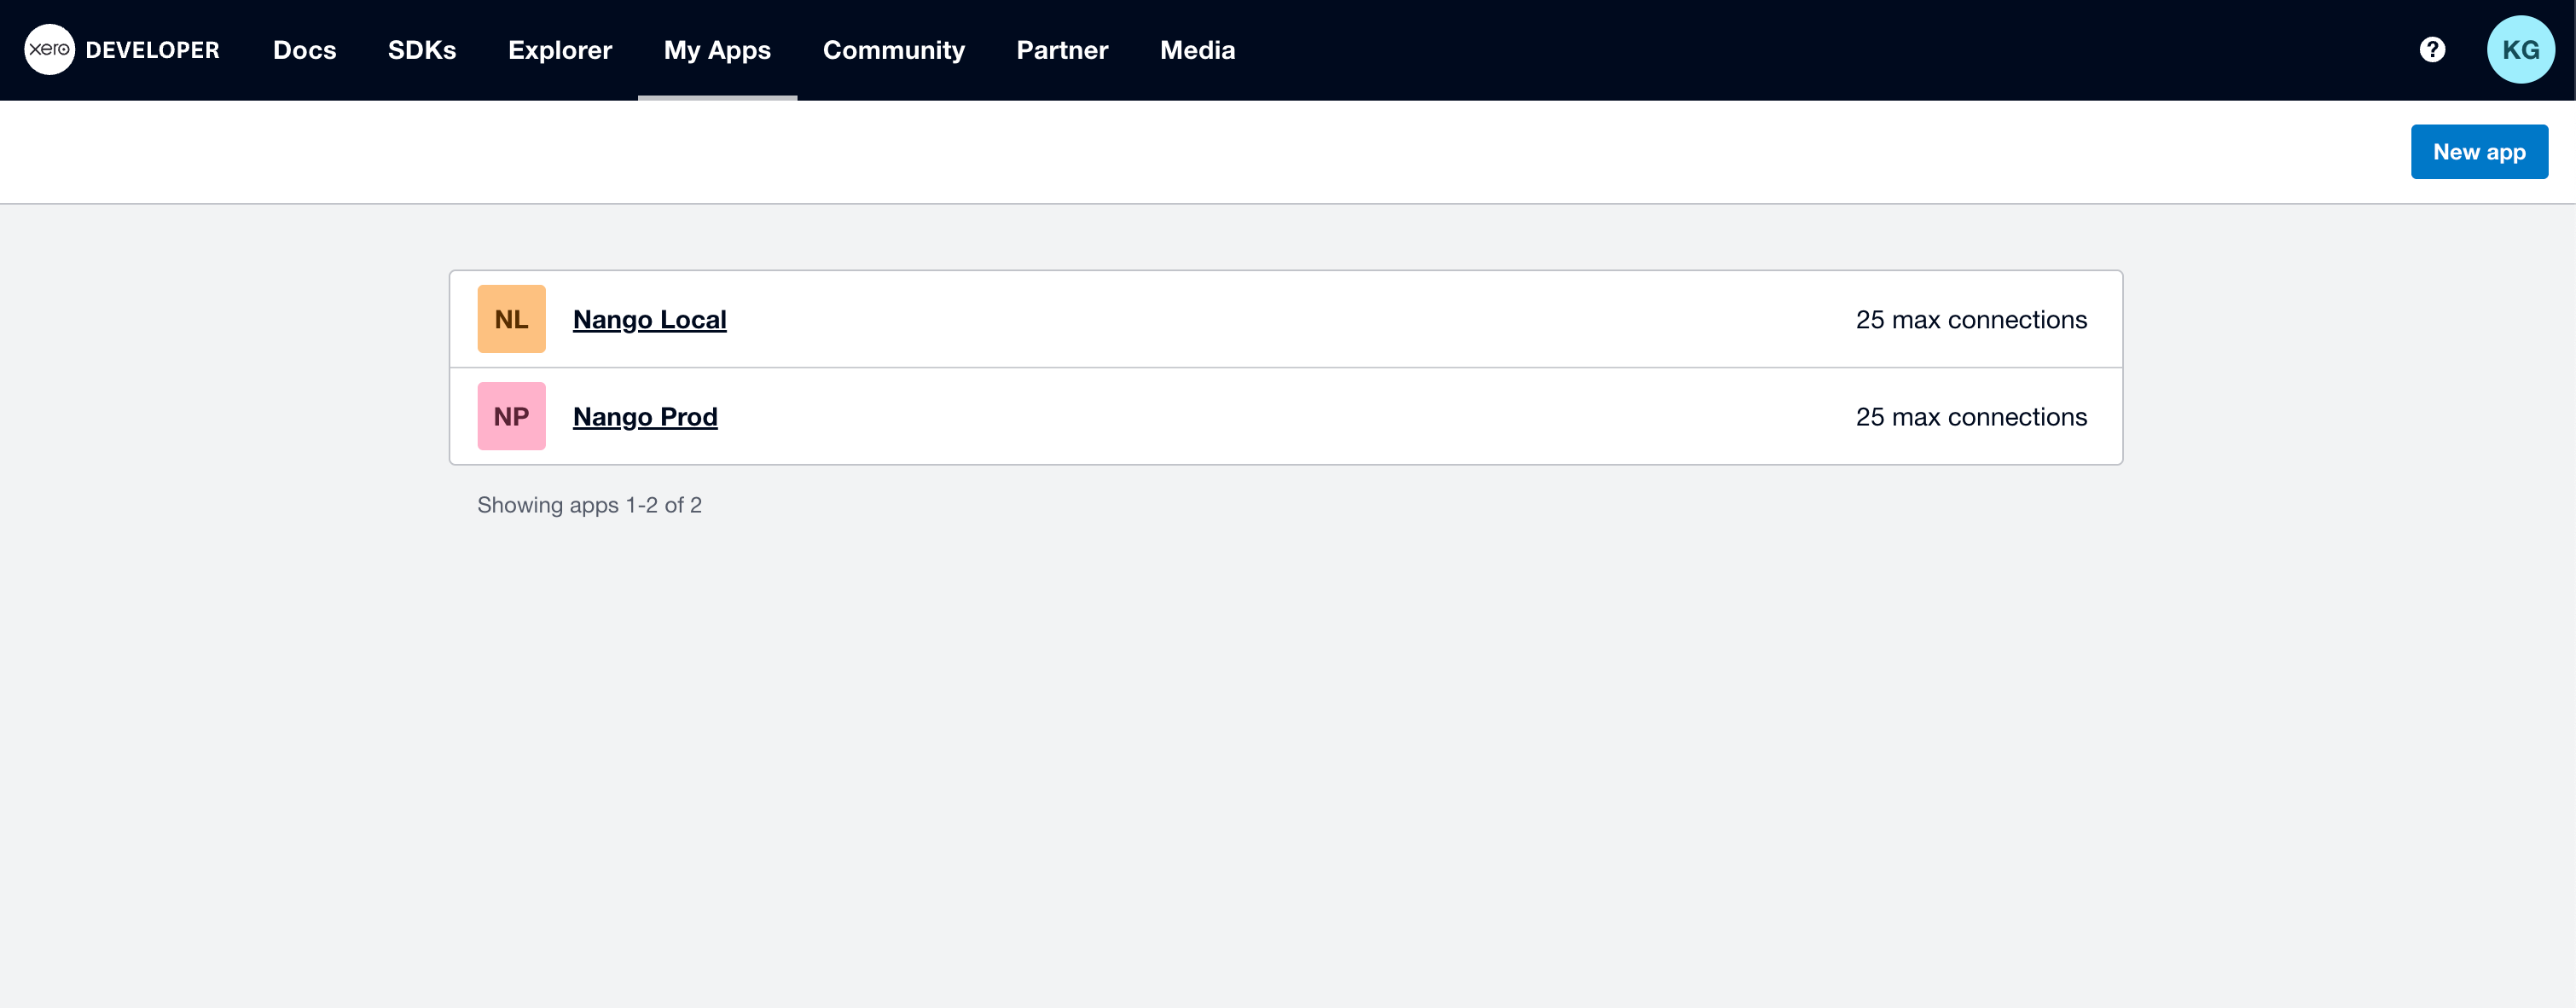This screenshot has width=2576, height=1008.
Task: Click the Showing apps 1-2 of 2 label
Action: click(589, 505)
